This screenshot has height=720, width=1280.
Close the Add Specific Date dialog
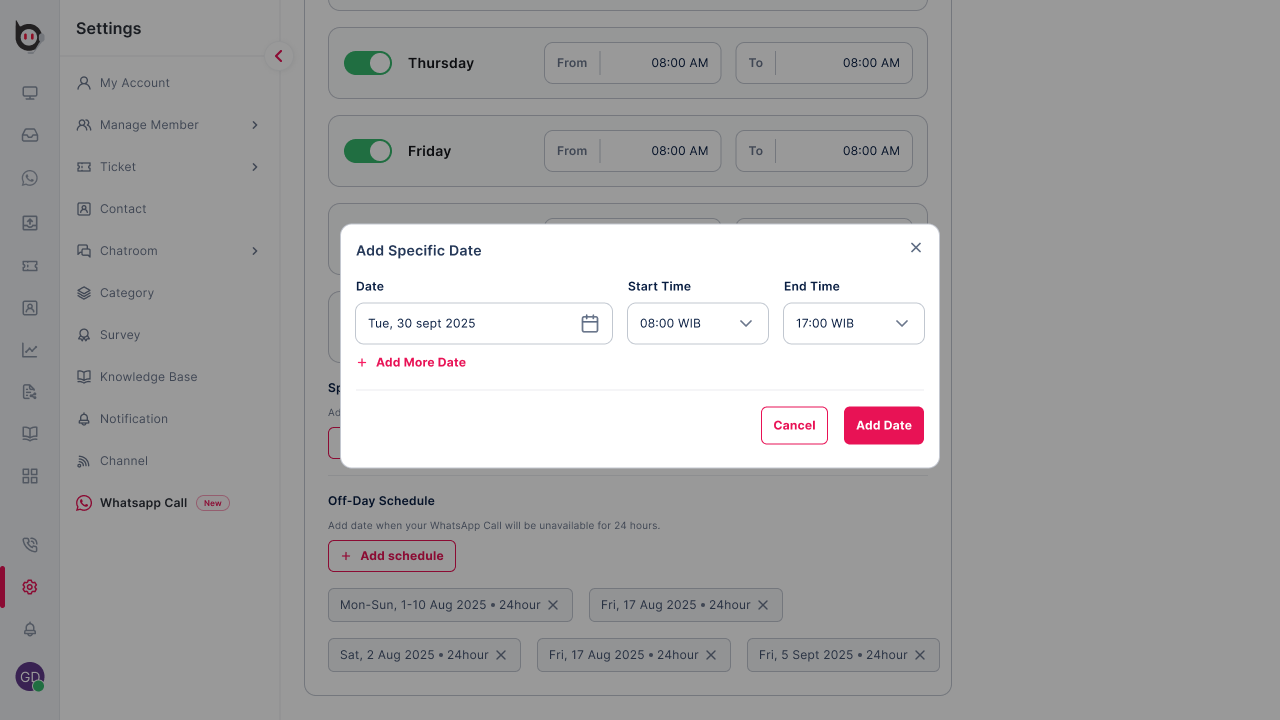tap(915, 248)
